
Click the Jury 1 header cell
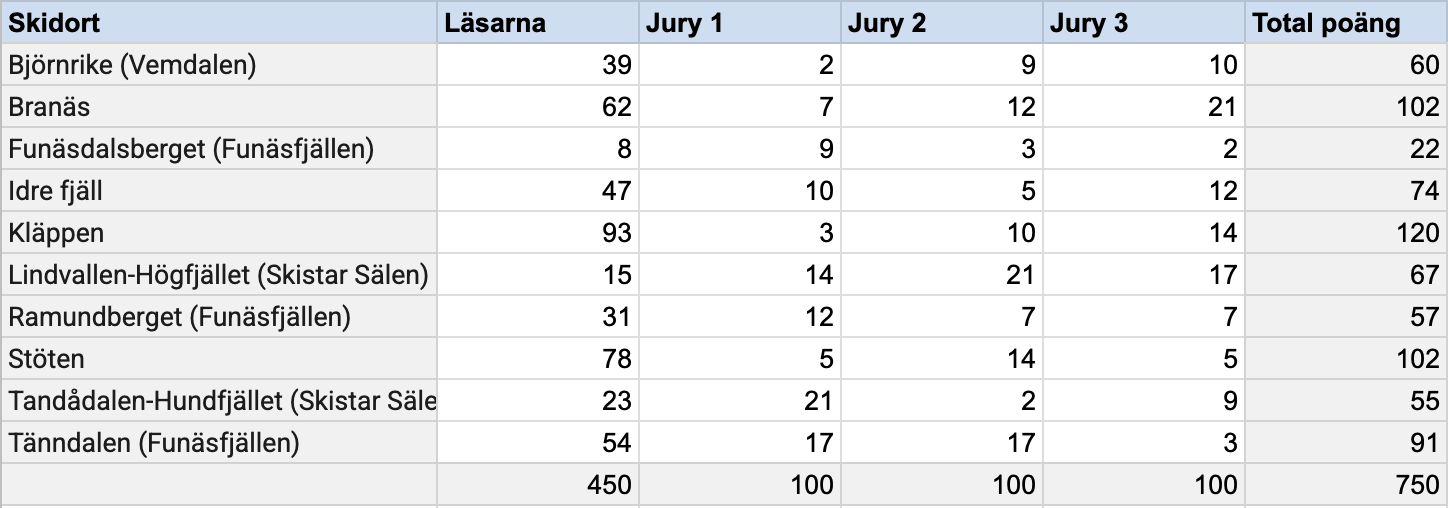(740, 23)
